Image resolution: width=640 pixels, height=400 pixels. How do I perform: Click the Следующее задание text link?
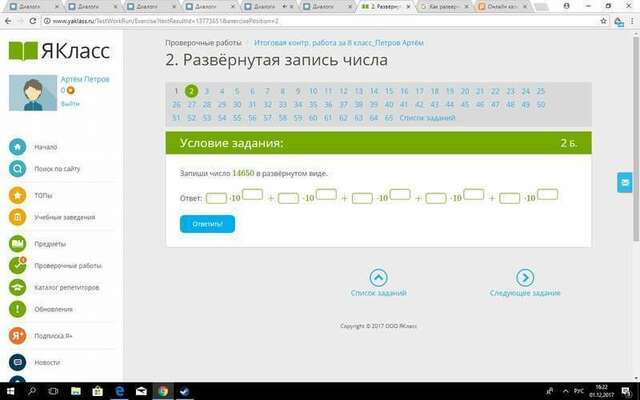(x=525, y=293)
